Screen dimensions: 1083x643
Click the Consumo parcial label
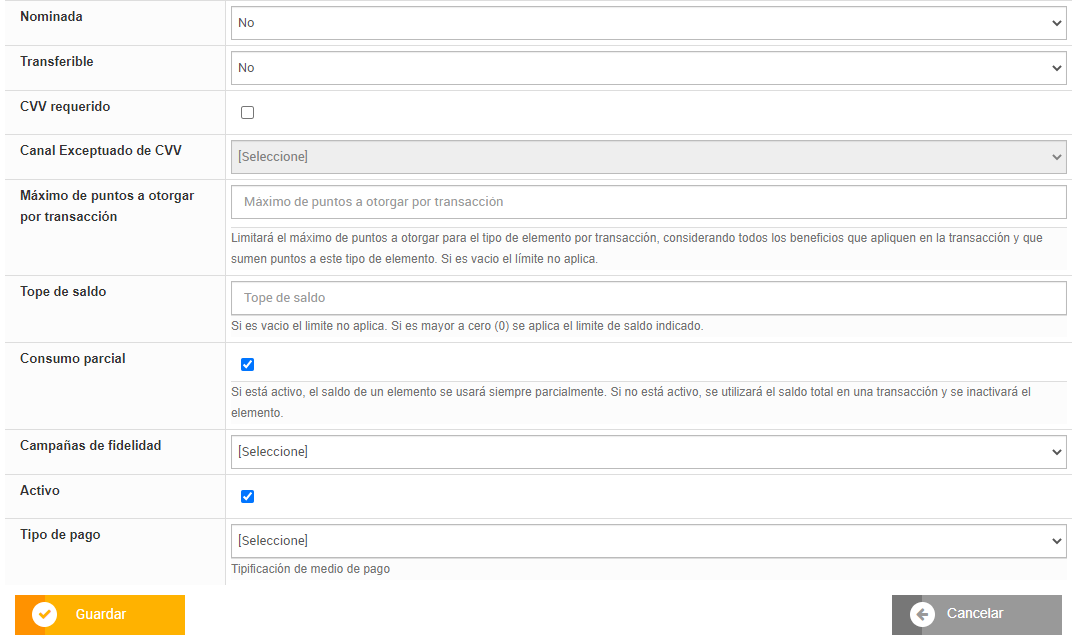(x=73, y=359)
